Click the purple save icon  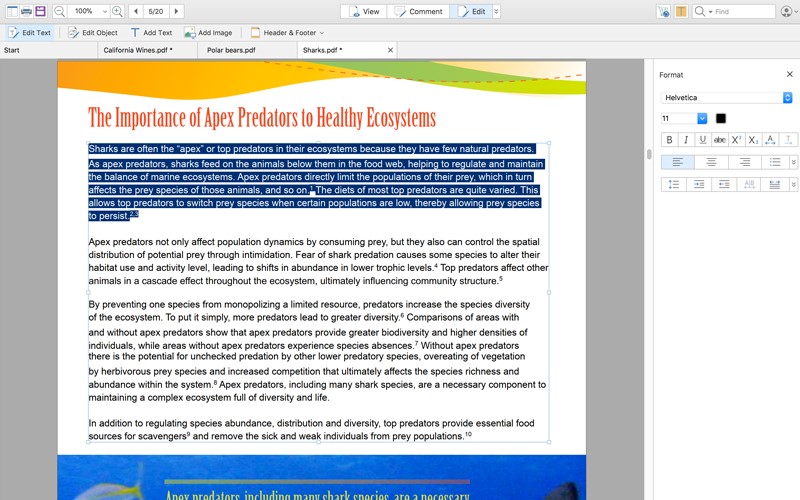(40, 11)
